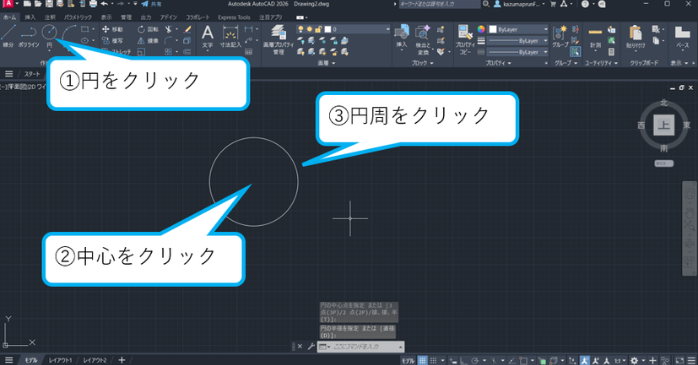Click the Copy (複写) tool
The image size is (698, 365).
point(112,41)
